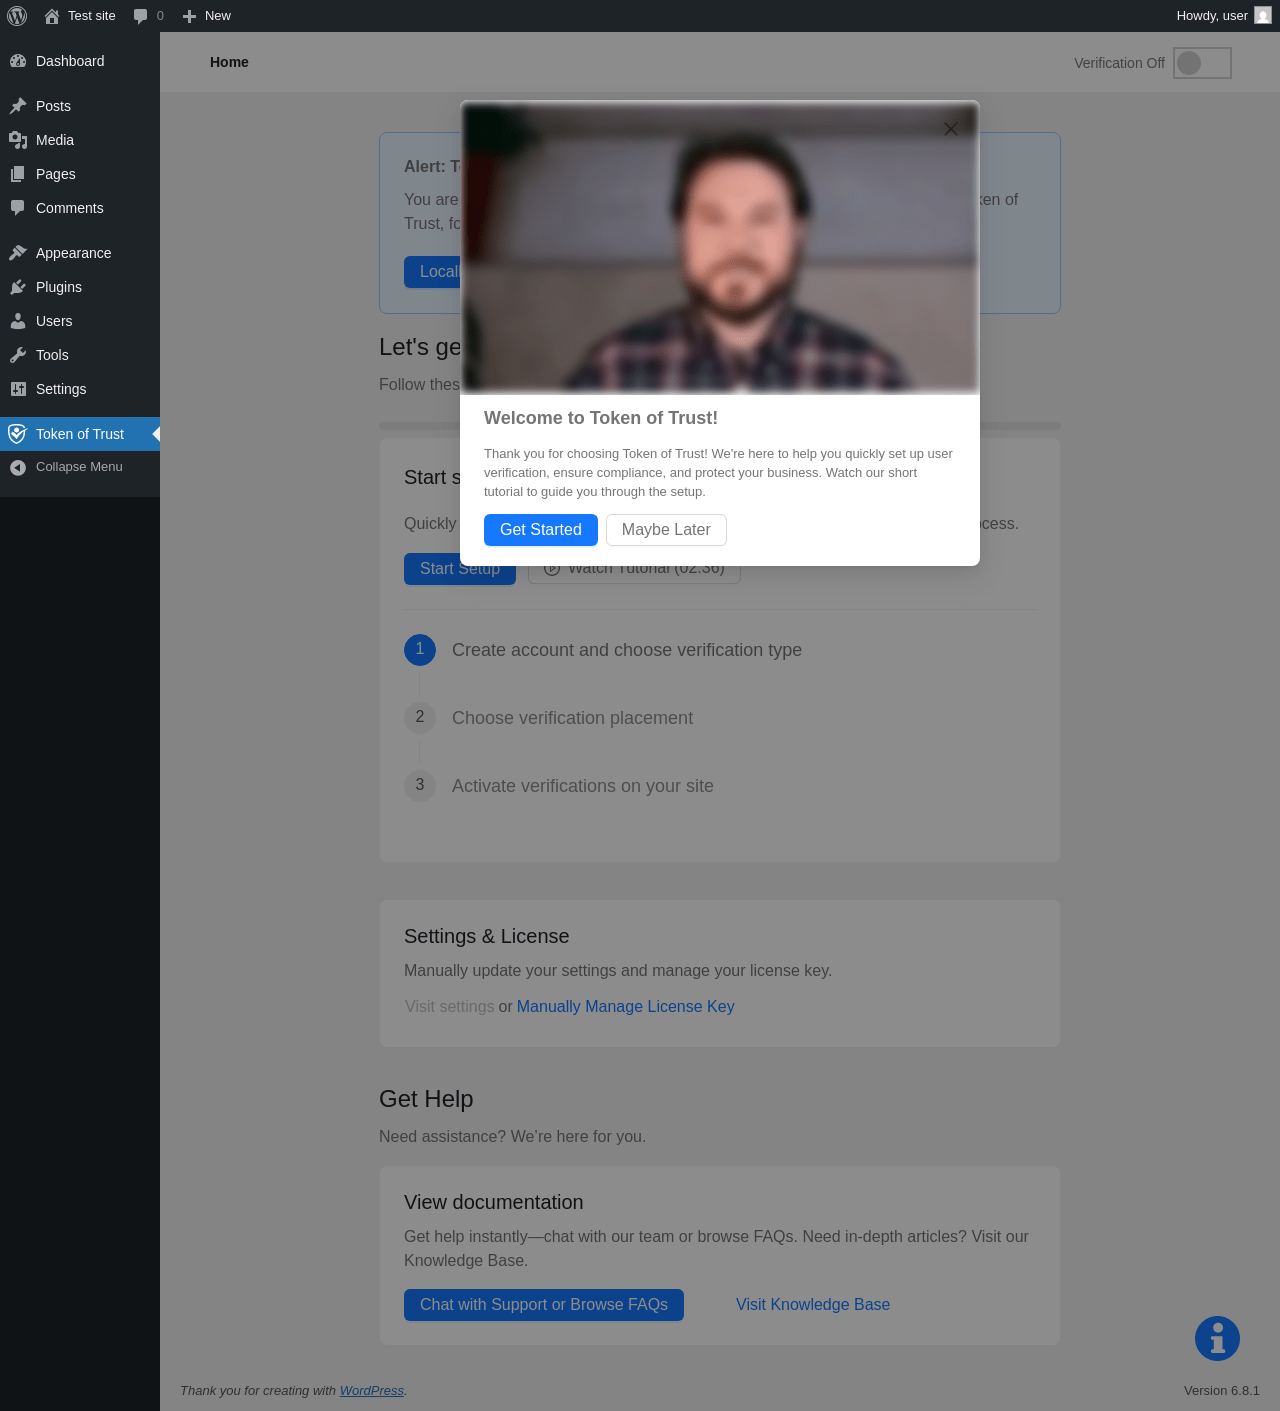Click the Get Started button
The height and width of the screenshot is (1411, 1280).
(541, 530)
